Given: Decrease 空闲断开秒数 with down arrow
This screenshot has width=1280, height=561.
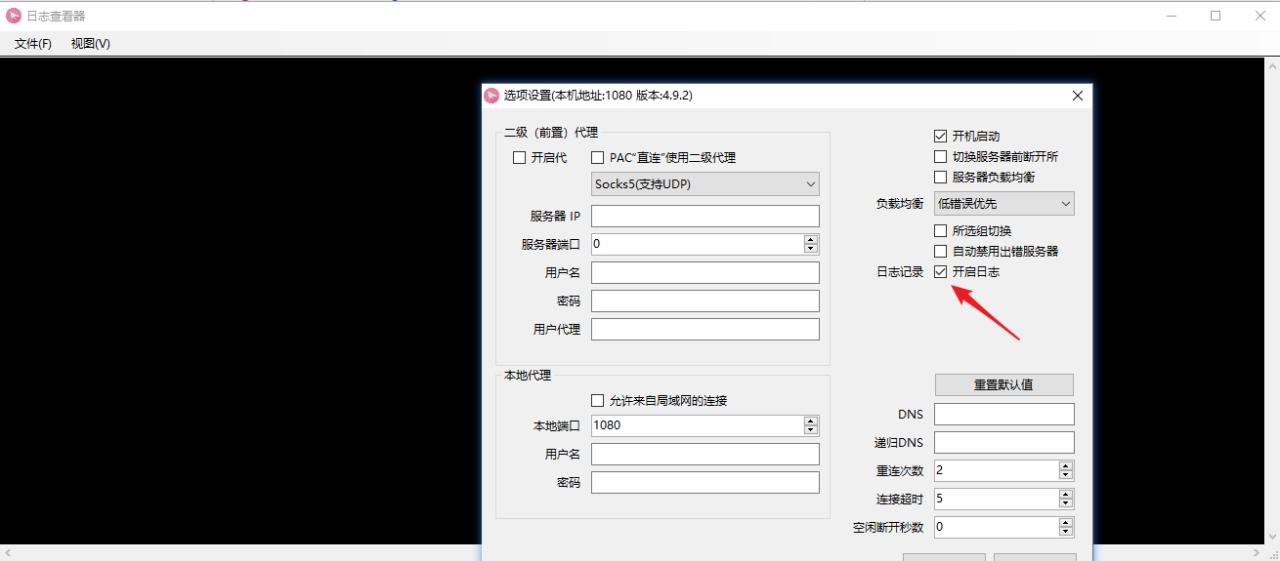Looking at the screenshot, I should pos(1066,531).
